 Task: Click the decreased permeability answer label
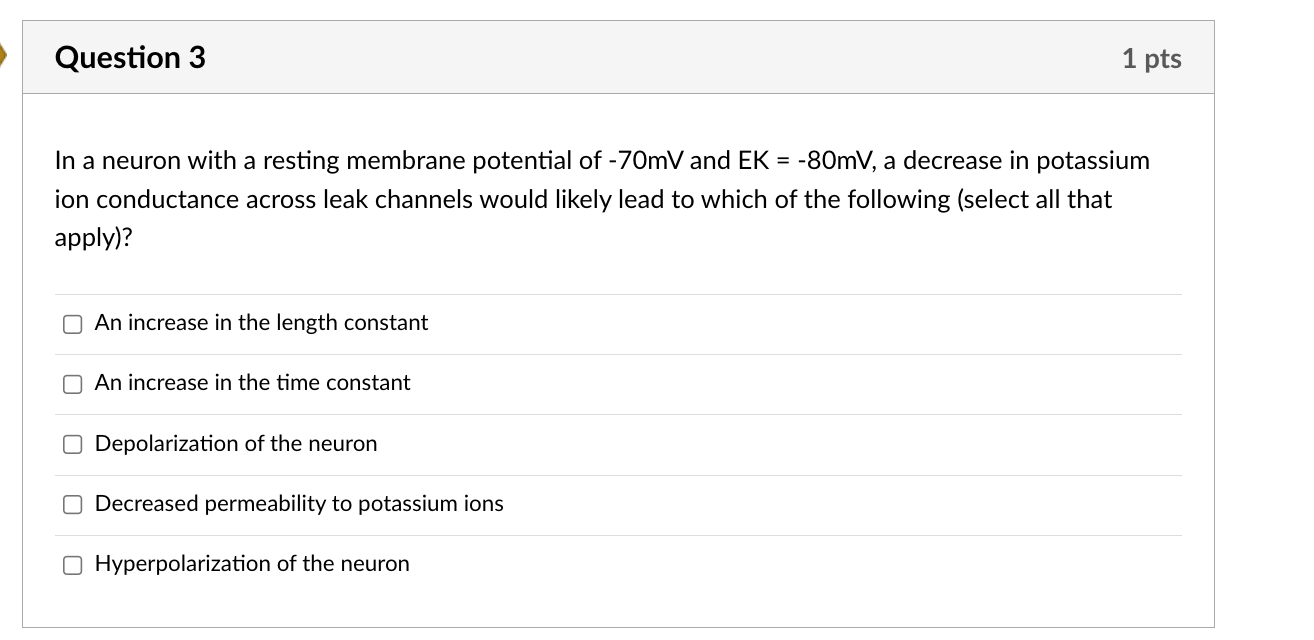point(298,503)
